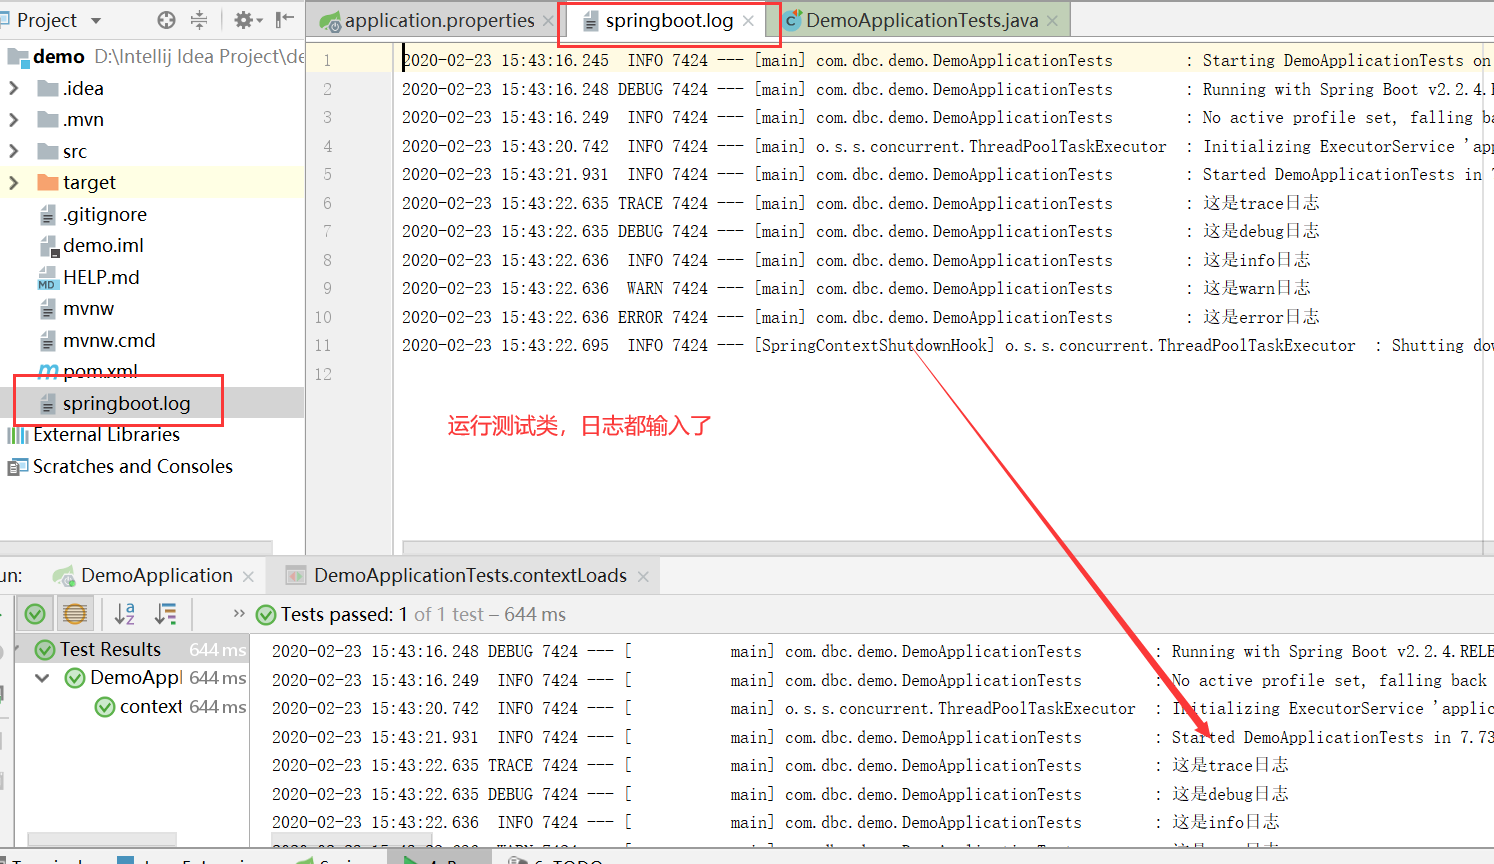Close the DemoApplication run tab
This screenshot has height=864, width=1494.
point(248,577)
